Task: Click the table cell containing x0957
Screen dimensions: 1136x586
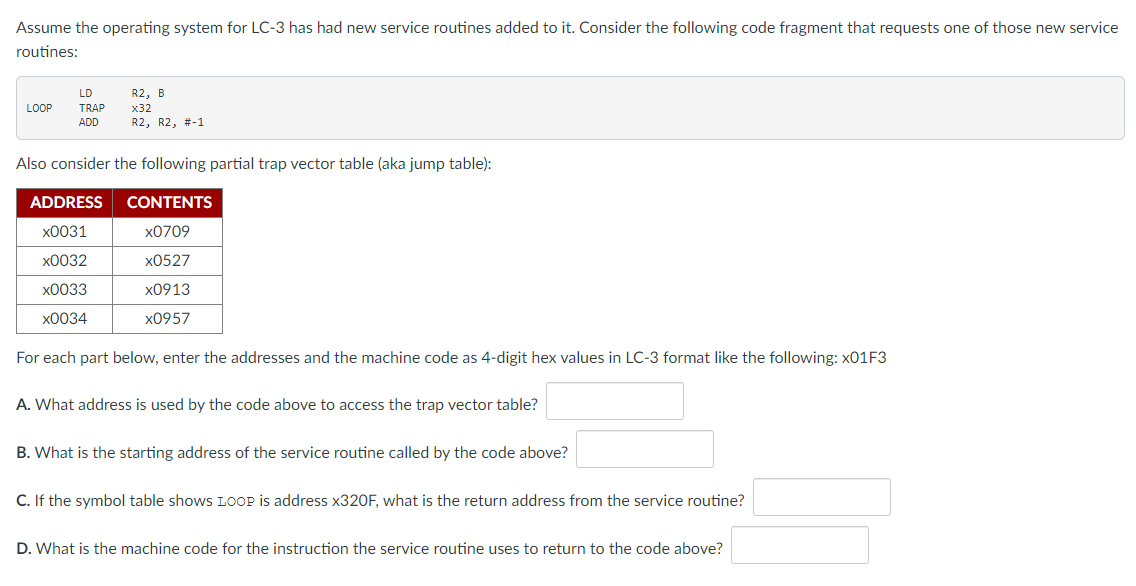Action: (167, 318)
